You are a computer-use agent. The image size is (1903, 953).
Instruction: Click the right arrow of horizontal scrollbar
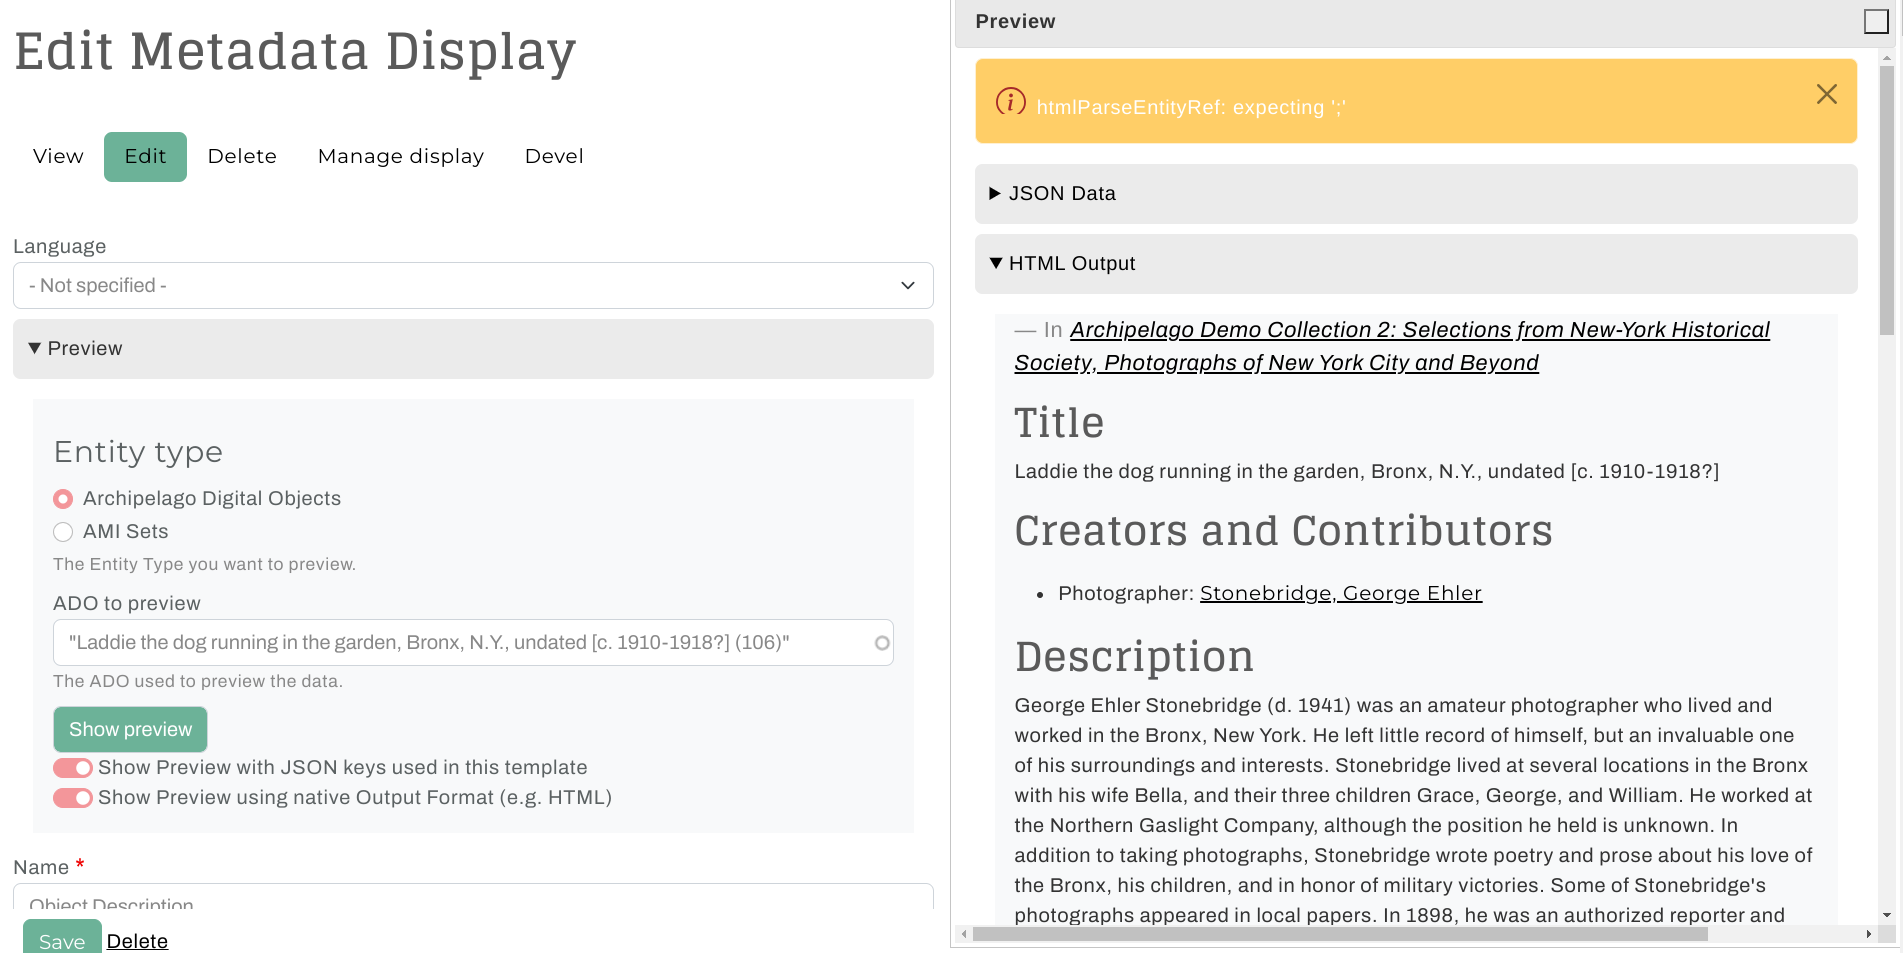click(1868, 934)
